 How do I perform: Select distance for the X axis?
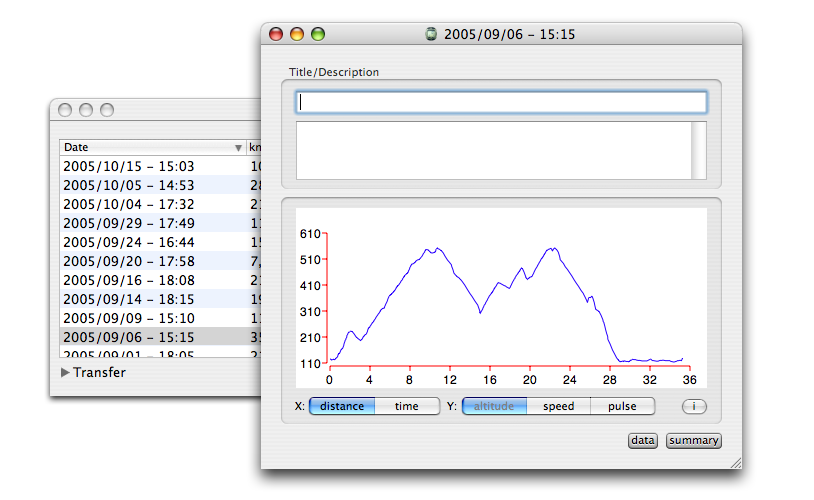(x=342, y=407)
